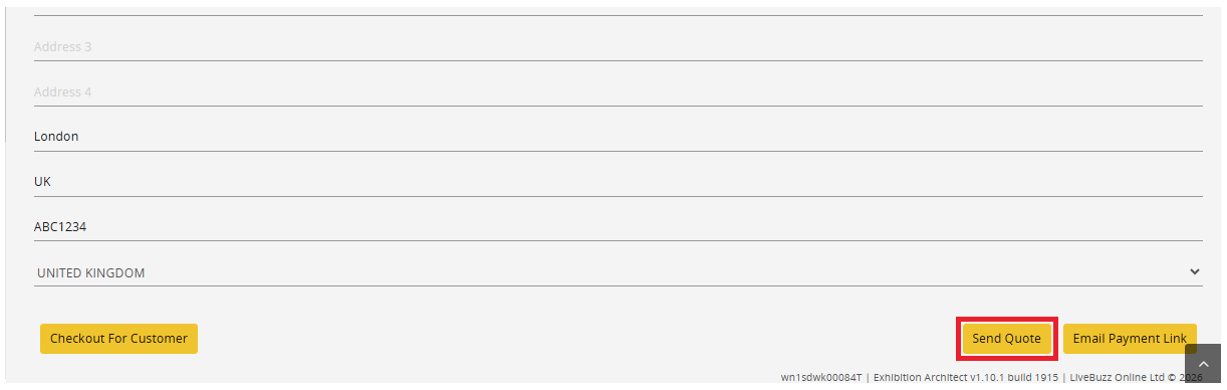The image size is (1227, 390).
Task: Click the scroll-to-top arrow icon
Action: pos(1203,364)
